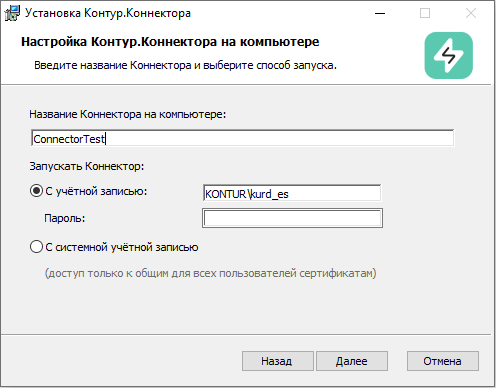Minimize the installer window
496x388 pixels.
(380, 13)
